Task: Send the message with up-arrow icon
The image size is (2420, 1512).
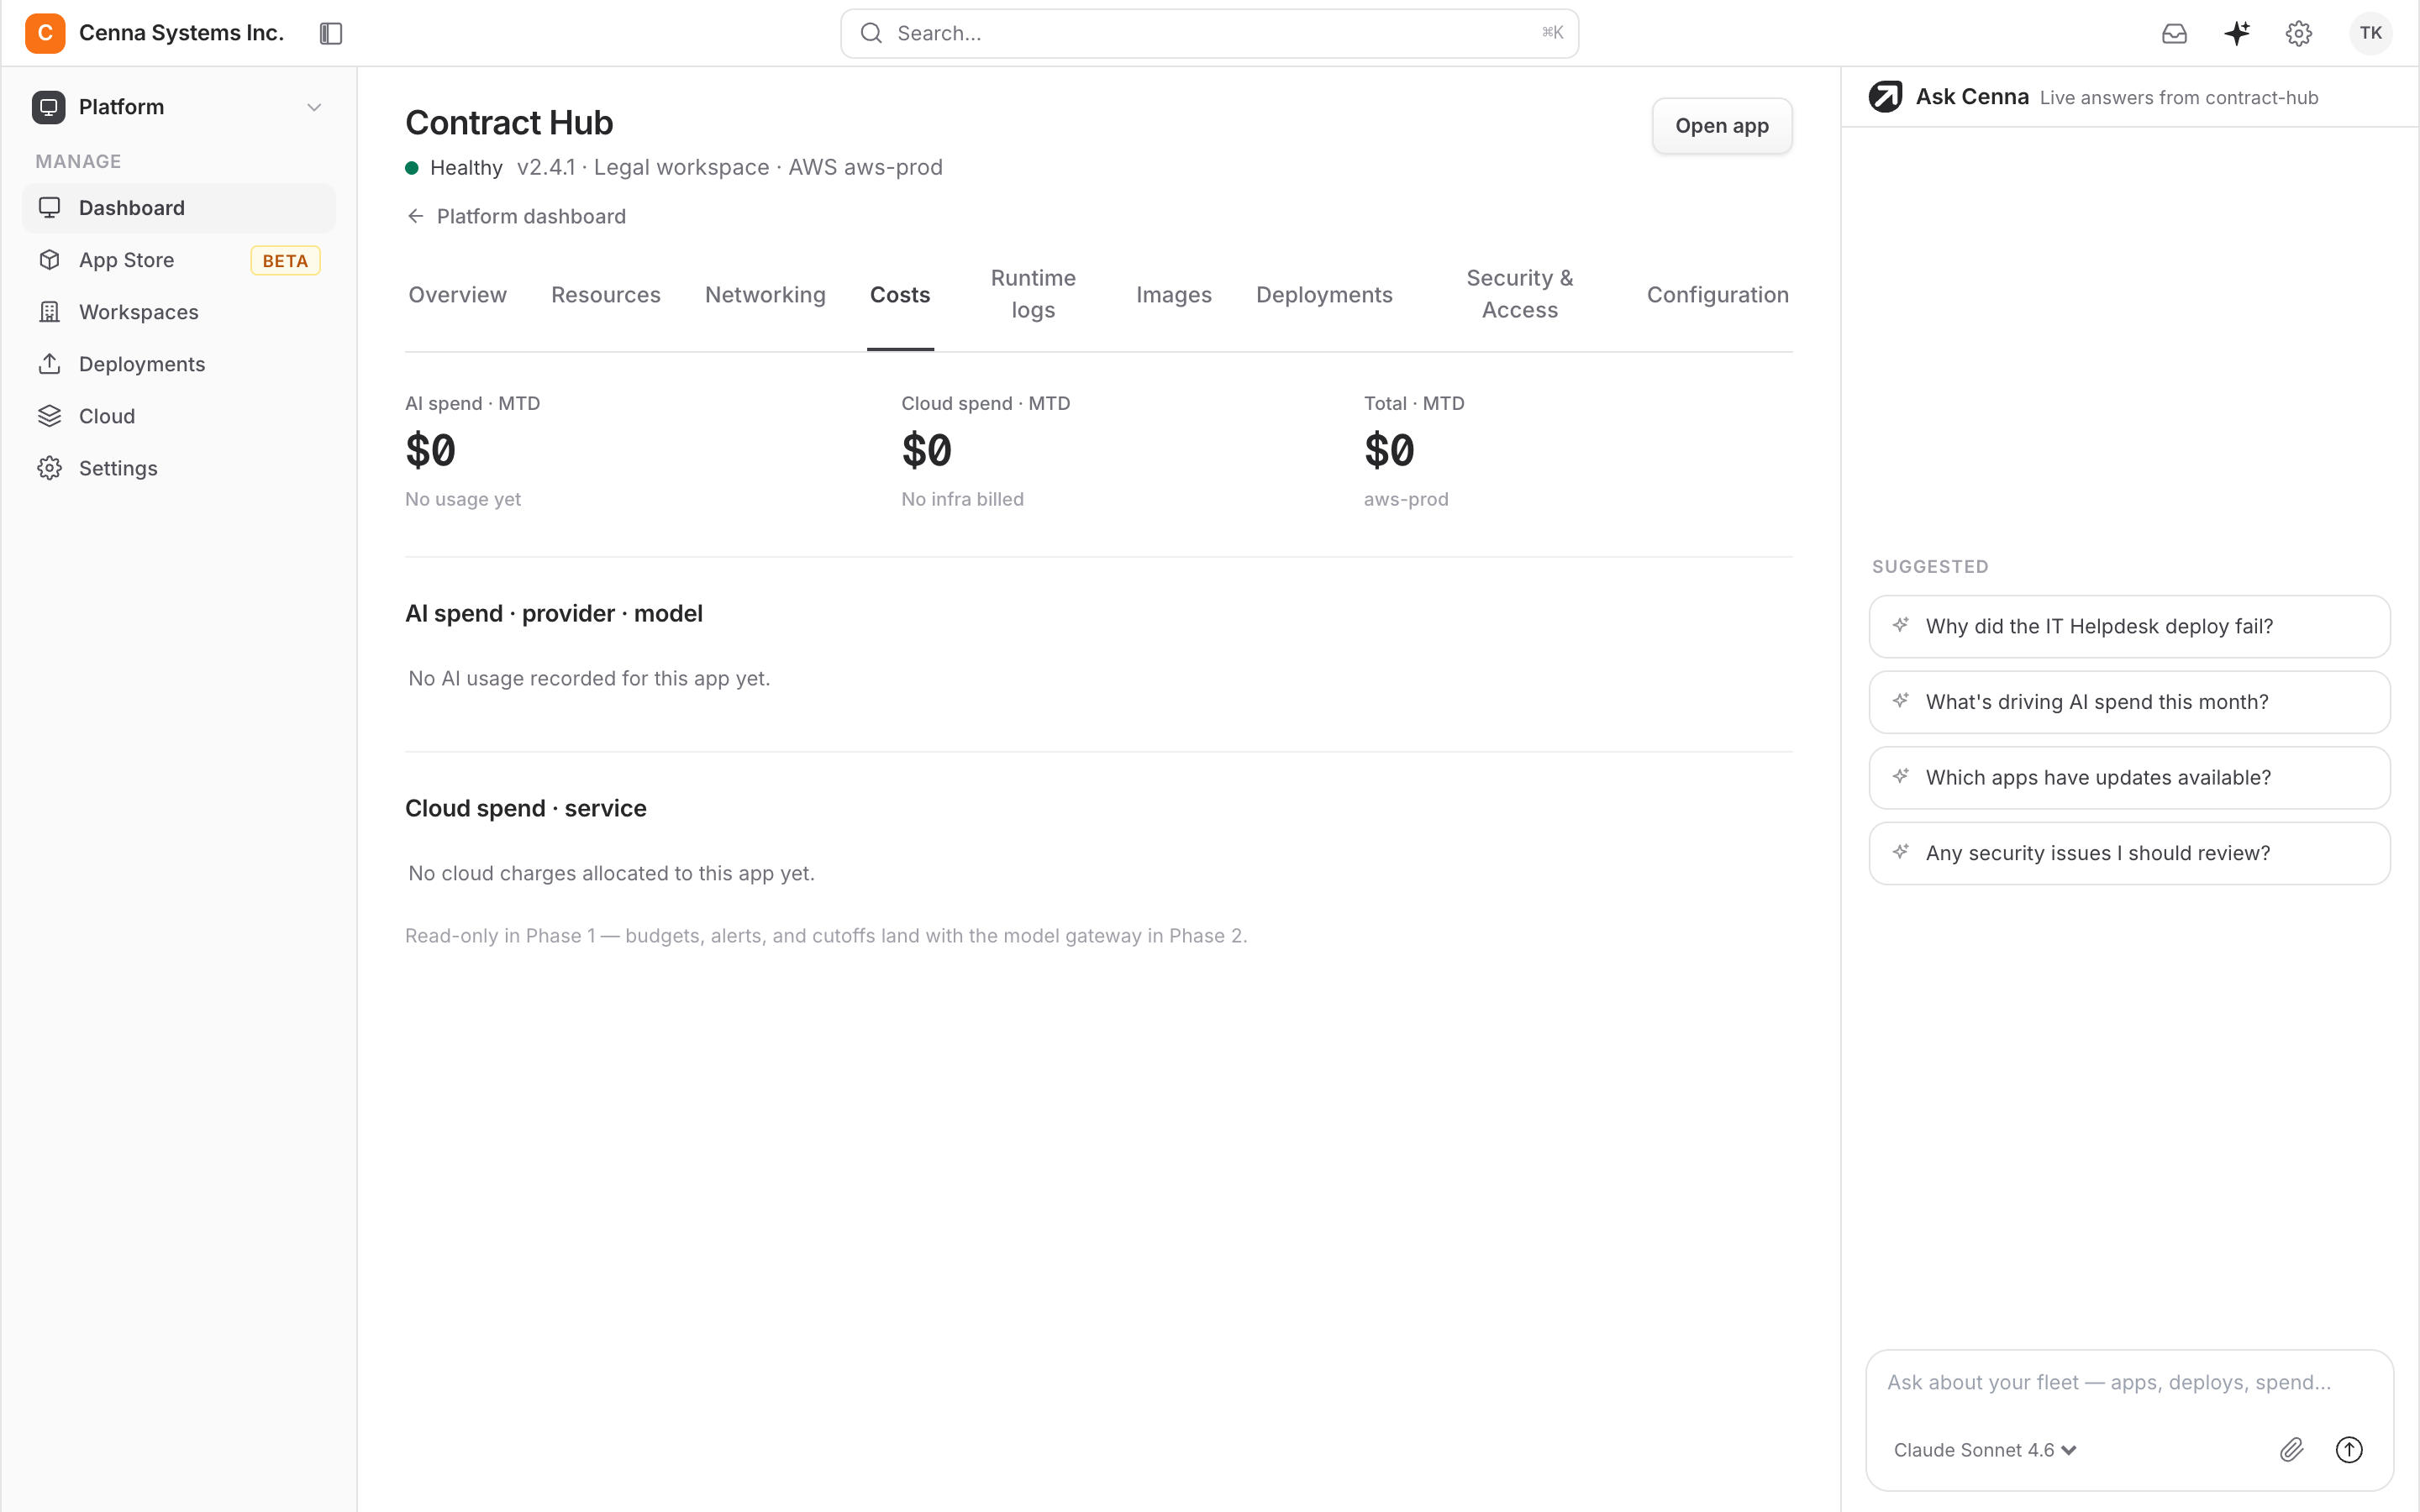Action: pos(2349,1449)
